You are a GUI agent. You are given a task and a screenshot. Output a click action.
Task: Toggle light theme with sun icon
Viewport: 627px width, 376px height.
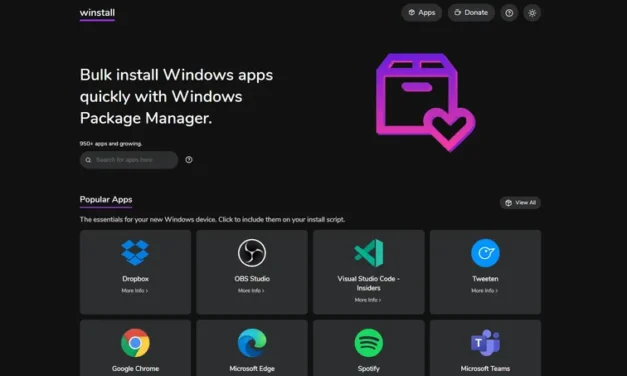pyautogui.click(x=532, y=13)
